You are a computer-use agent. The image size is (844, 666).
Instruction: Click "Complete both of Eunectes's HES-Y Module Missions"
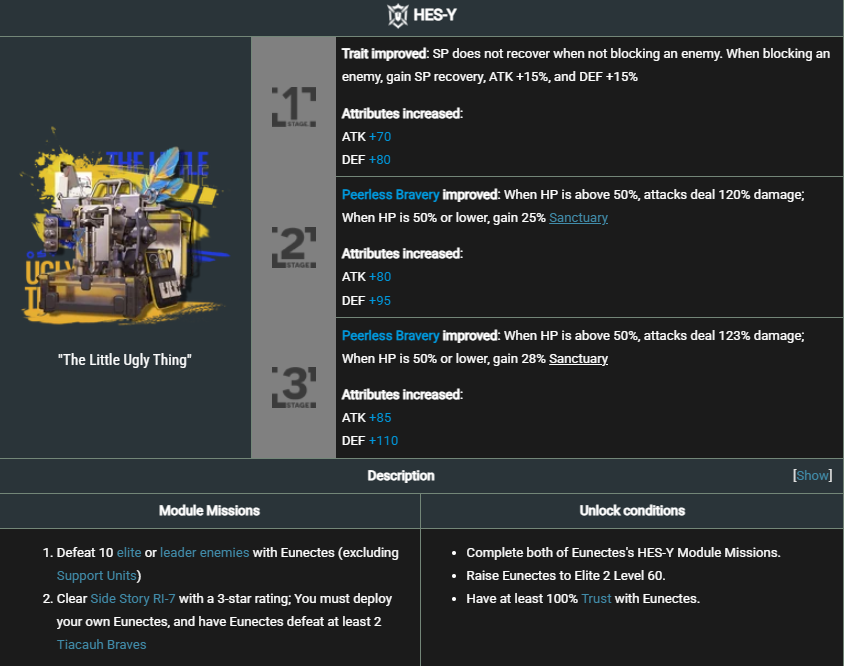pyautogui.click(x=623, y=552)
